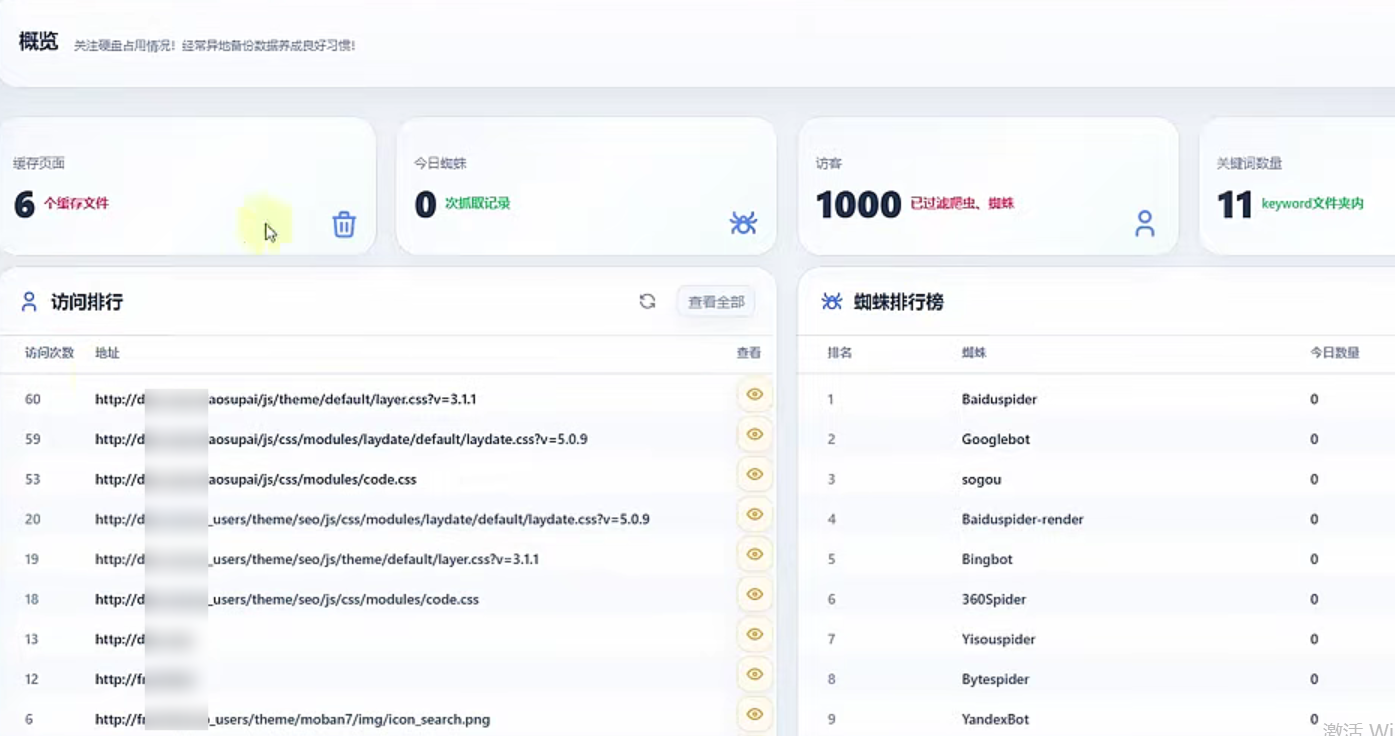Select the 360Spider entry
The height and width of the screenshot is (736, 1395).
tap(993, 599)
